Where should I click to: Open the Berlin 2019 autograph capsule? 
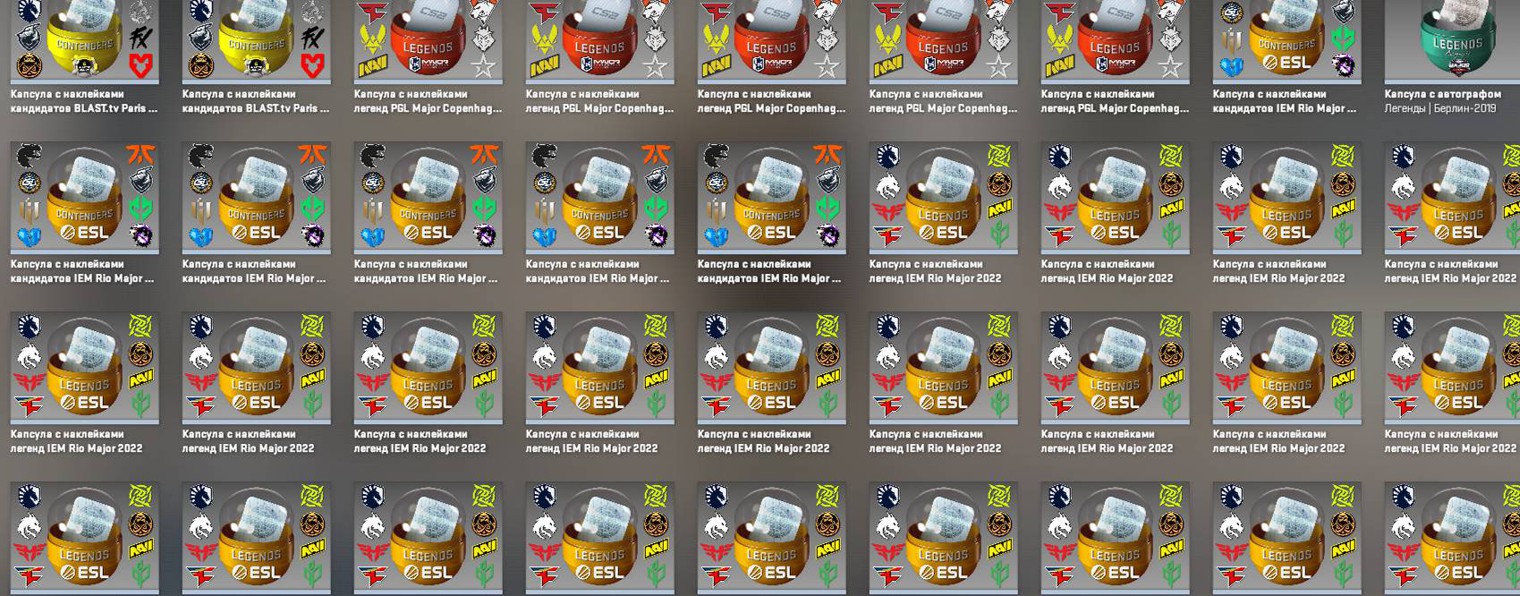(x=1452, y=42)
